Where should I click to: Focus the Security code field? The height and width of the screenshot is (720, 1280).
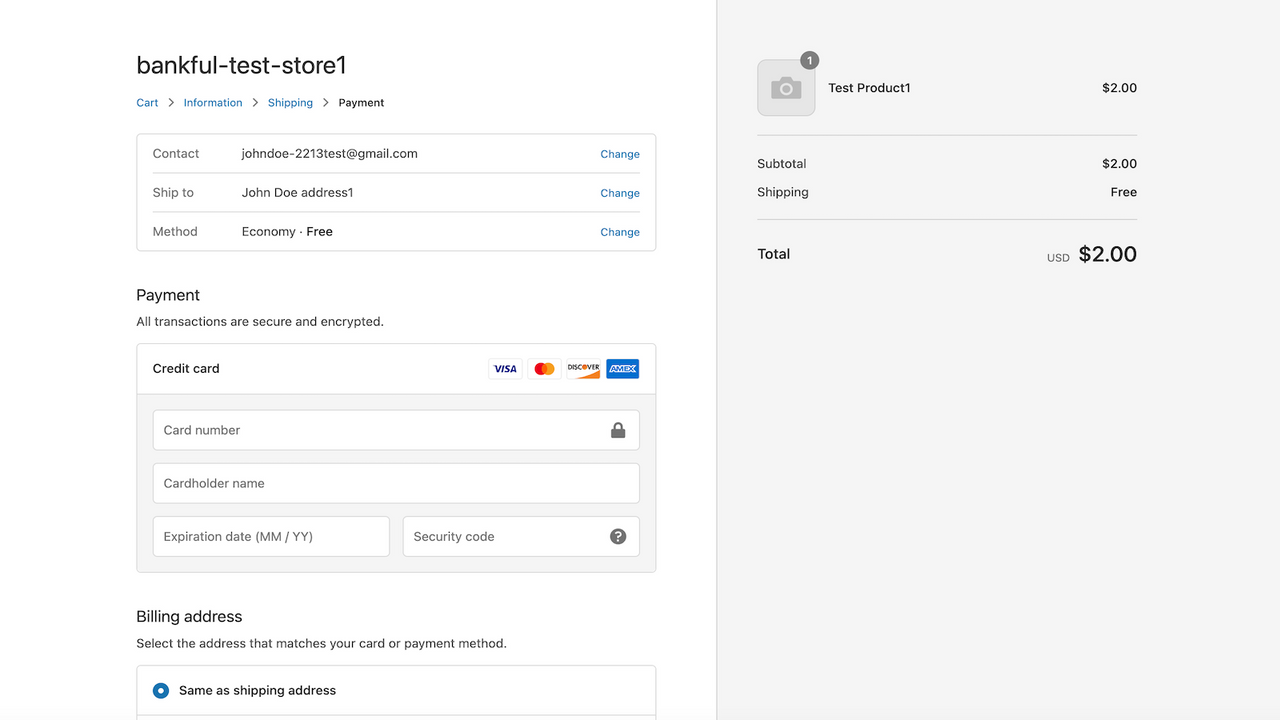pyautogui.click(x=521, y=536)
